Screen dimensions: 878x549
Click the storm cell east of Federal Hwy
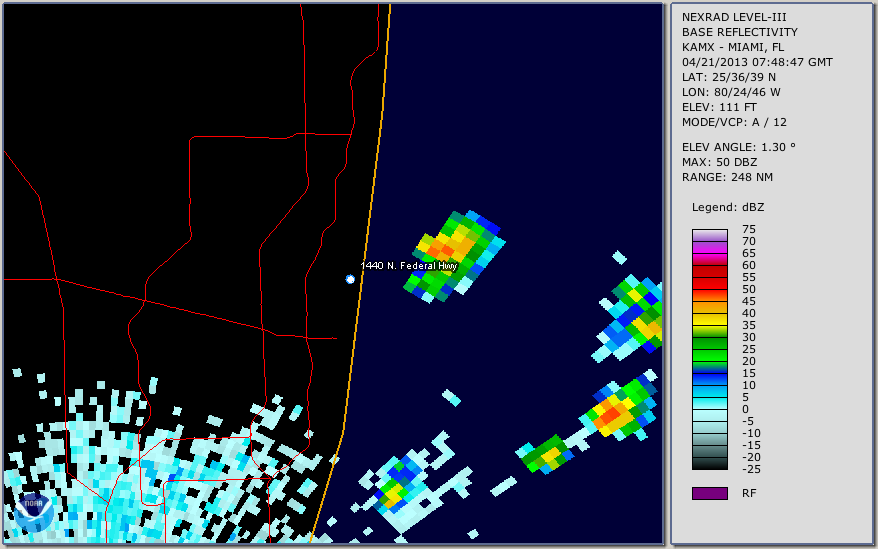click(455, 256)
